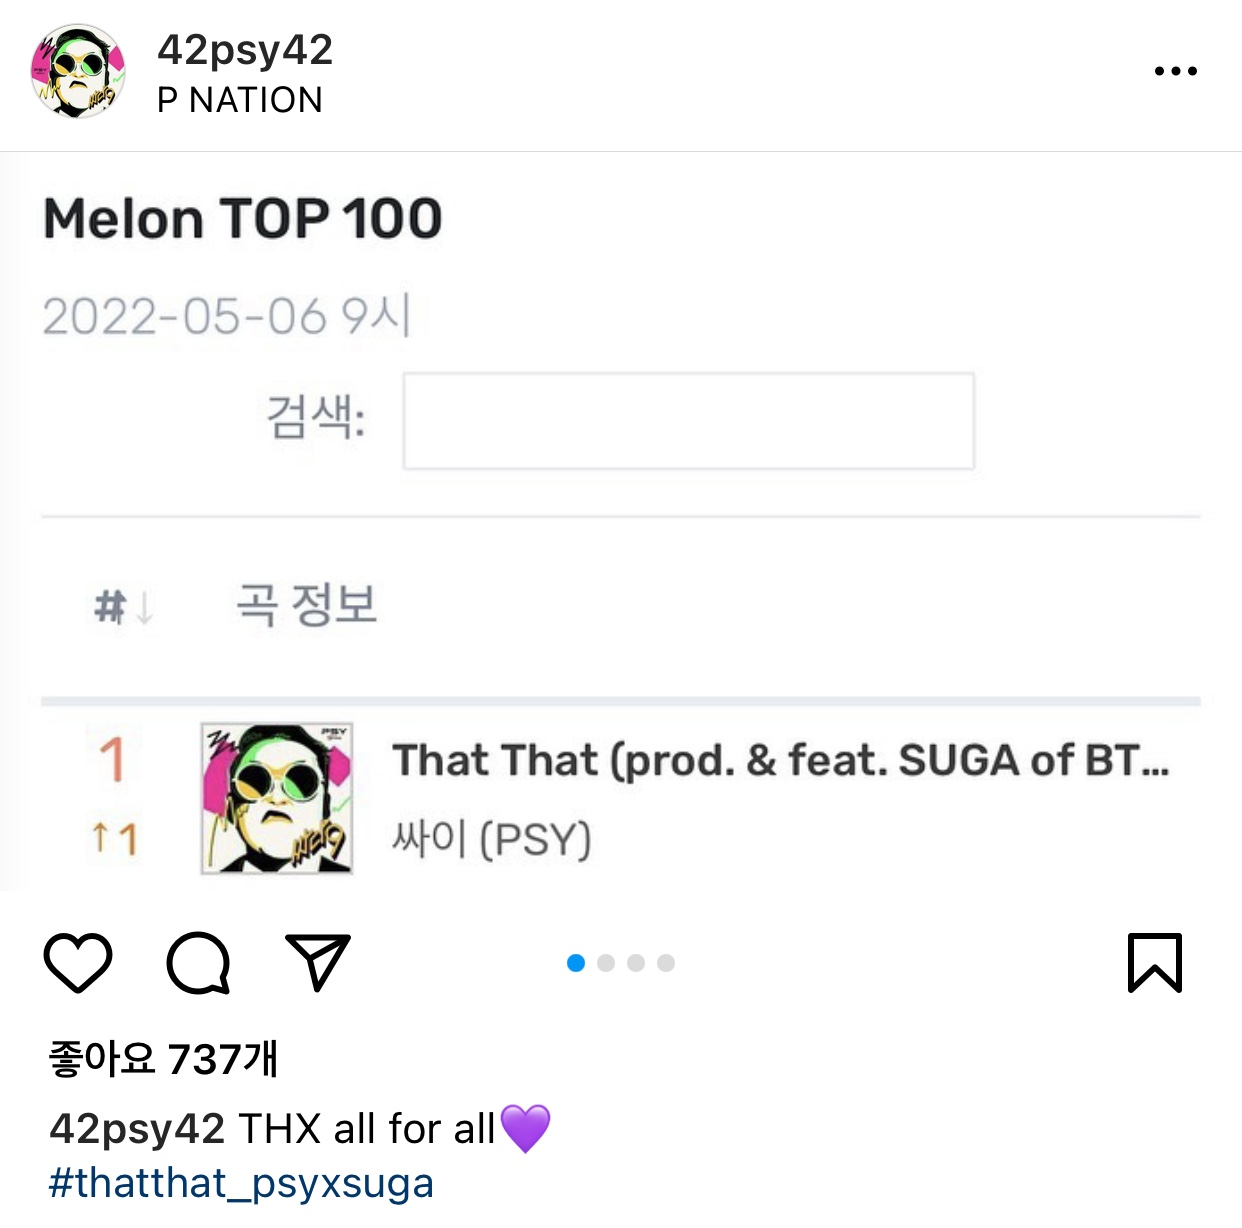Go to second carousel dot
Viewport: 1242px width, 1228px height.
pos(606,963)
